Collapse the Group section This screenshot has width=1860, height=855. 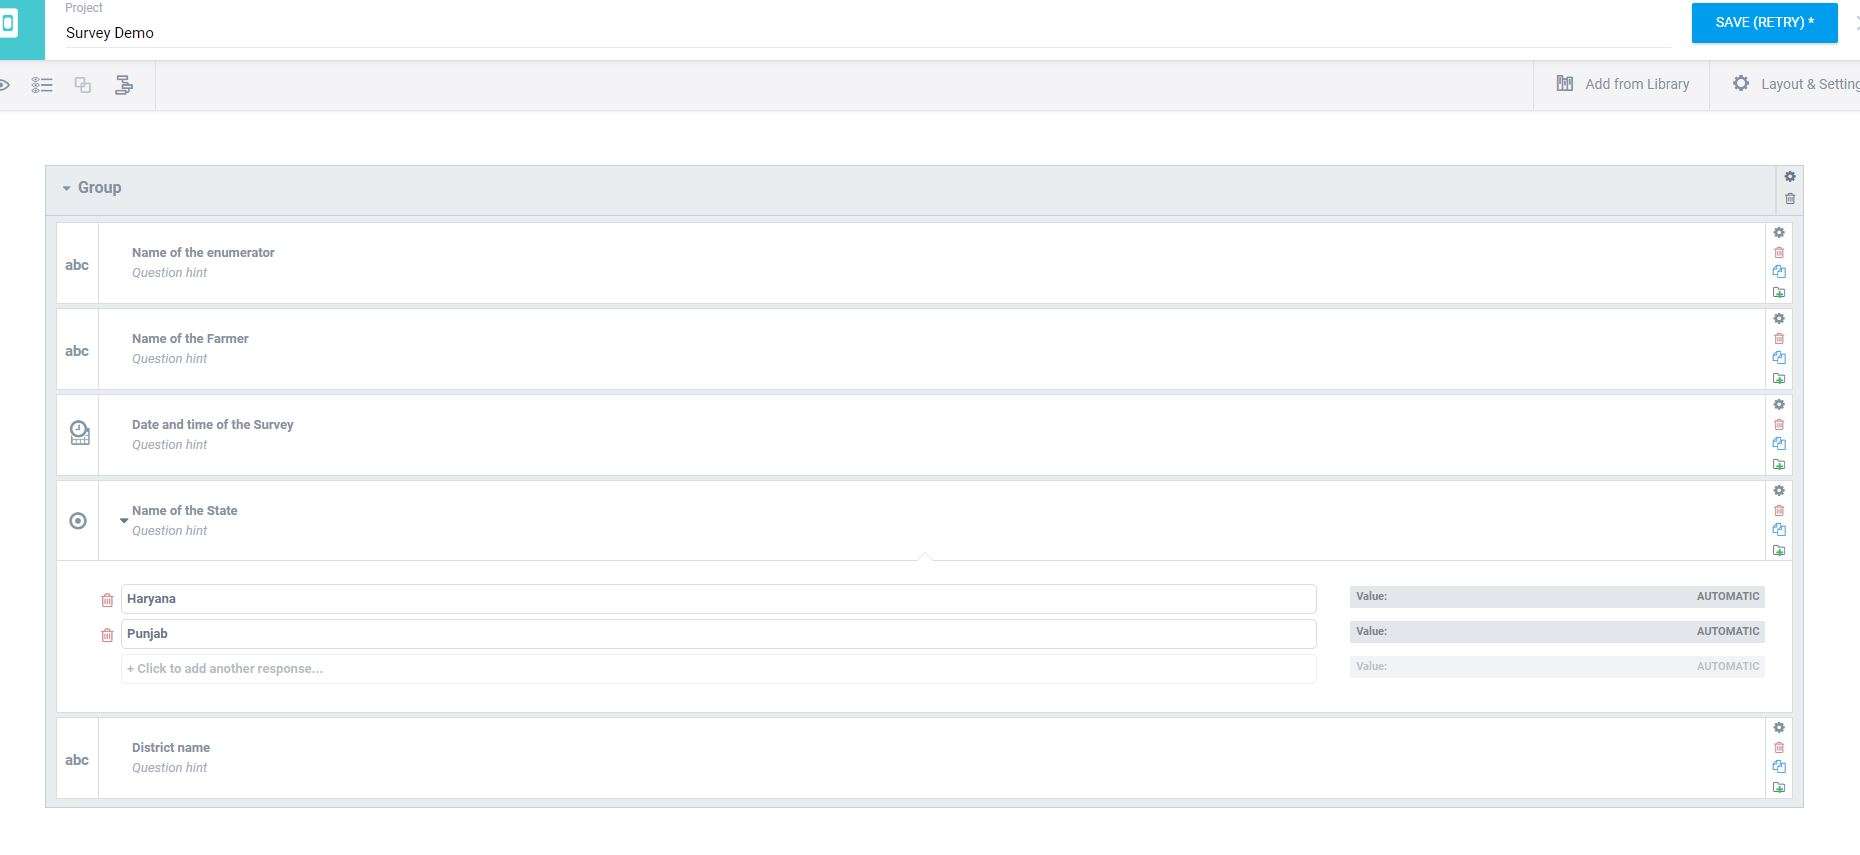coord(67,188)
